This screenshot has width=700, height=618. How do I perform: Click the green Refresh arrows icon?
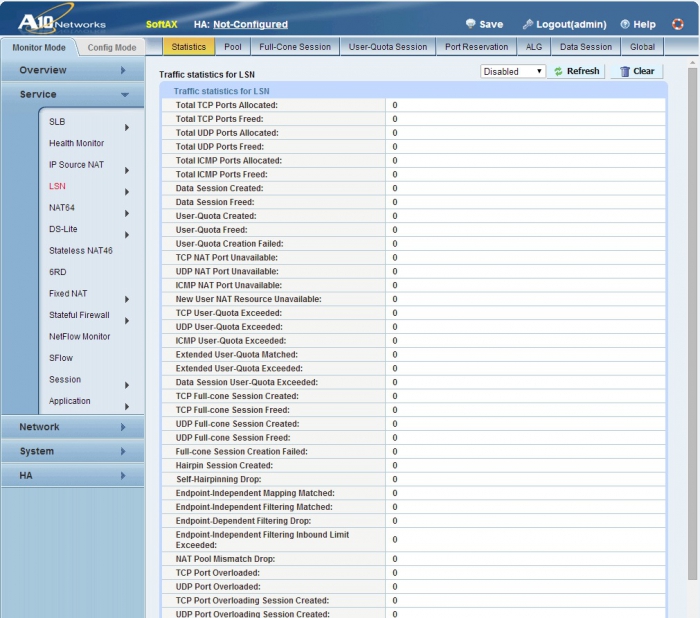tap(558, 71)
